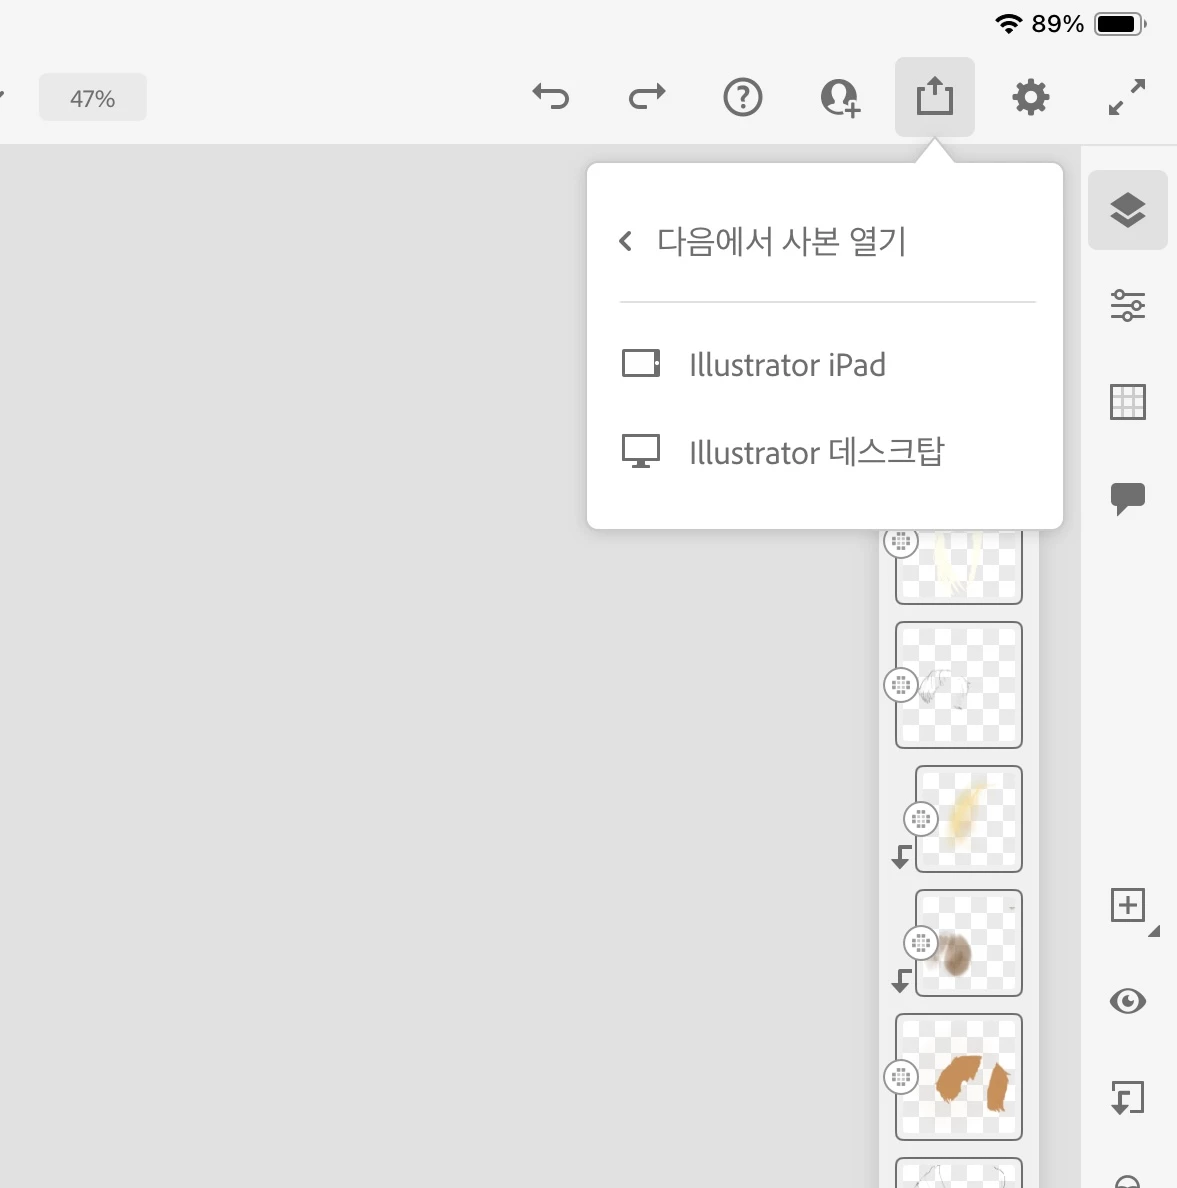The image size is (1177, 1188).
Task: Select the brown smudge clipped layer thumbnail
Action: pos(969,943)
